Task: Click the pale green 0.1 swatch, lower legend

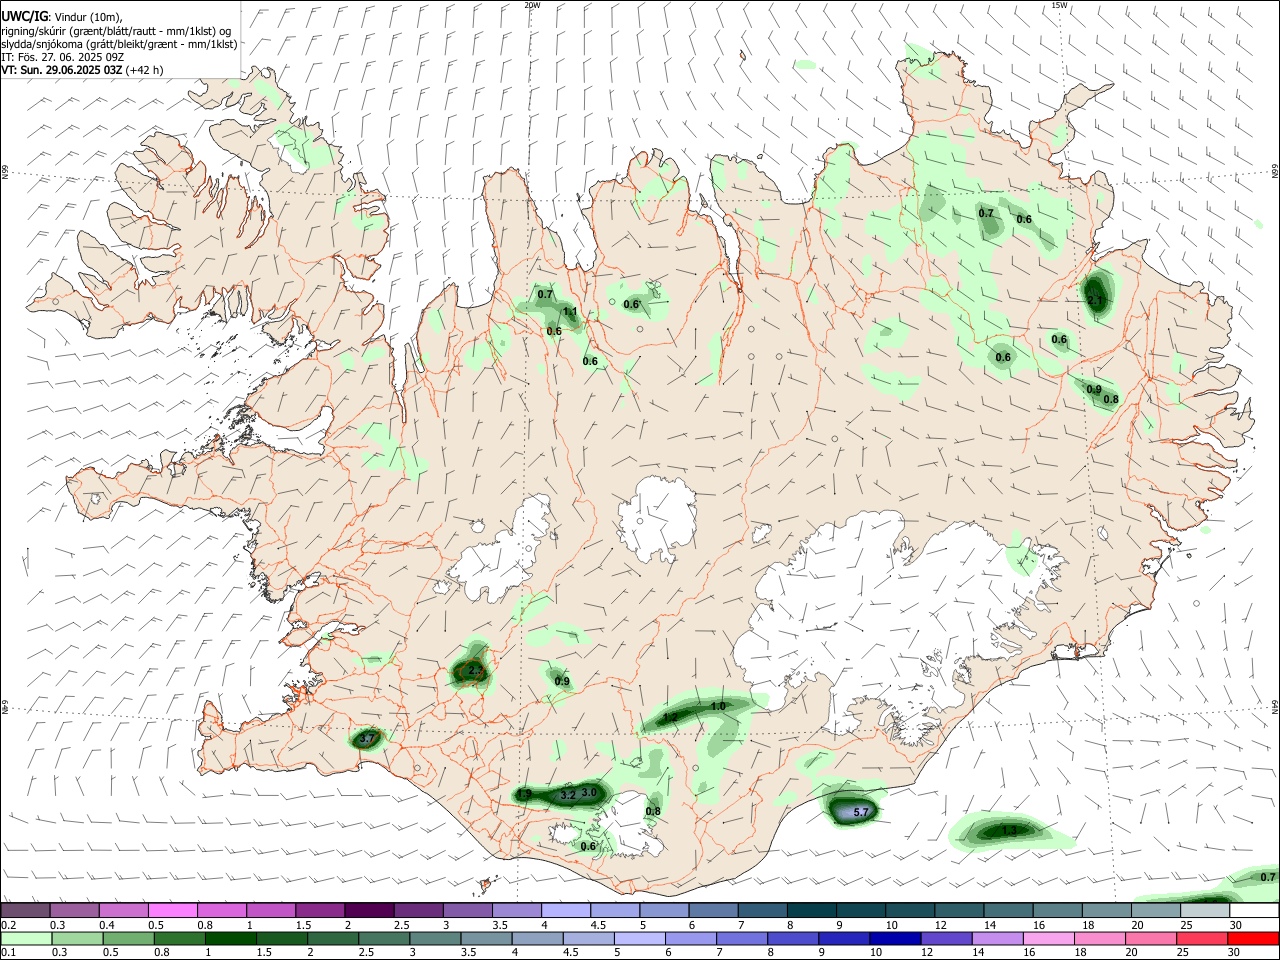Action: 25,939
